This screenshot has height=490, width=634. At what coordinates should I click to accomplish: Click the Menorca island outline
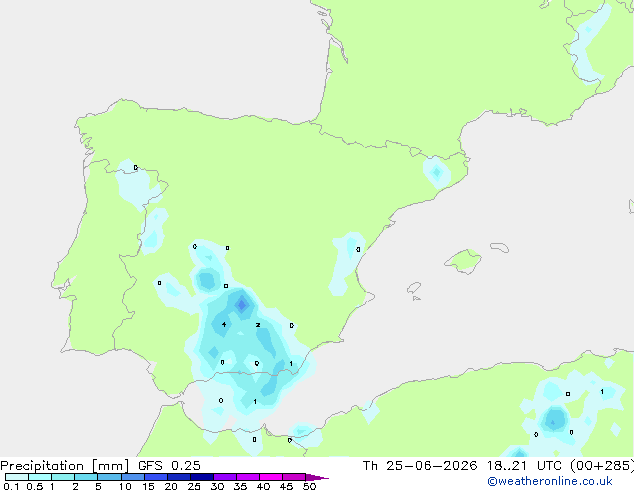point(500,247)
